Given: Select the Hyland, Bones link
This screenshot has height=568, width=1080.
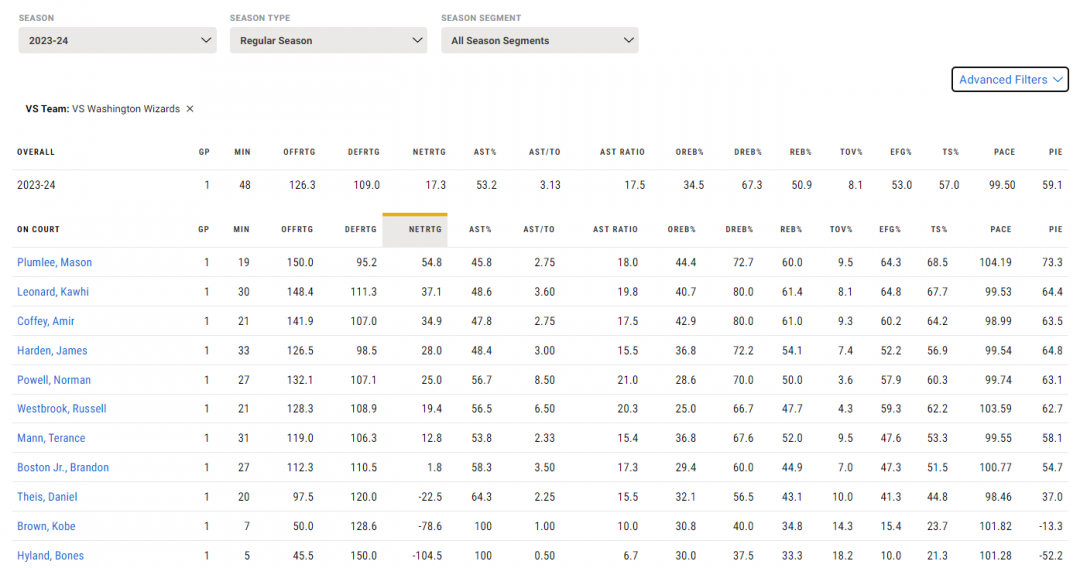Looking at the screenshot, I should pyautogui.click(x=50, y=556).
